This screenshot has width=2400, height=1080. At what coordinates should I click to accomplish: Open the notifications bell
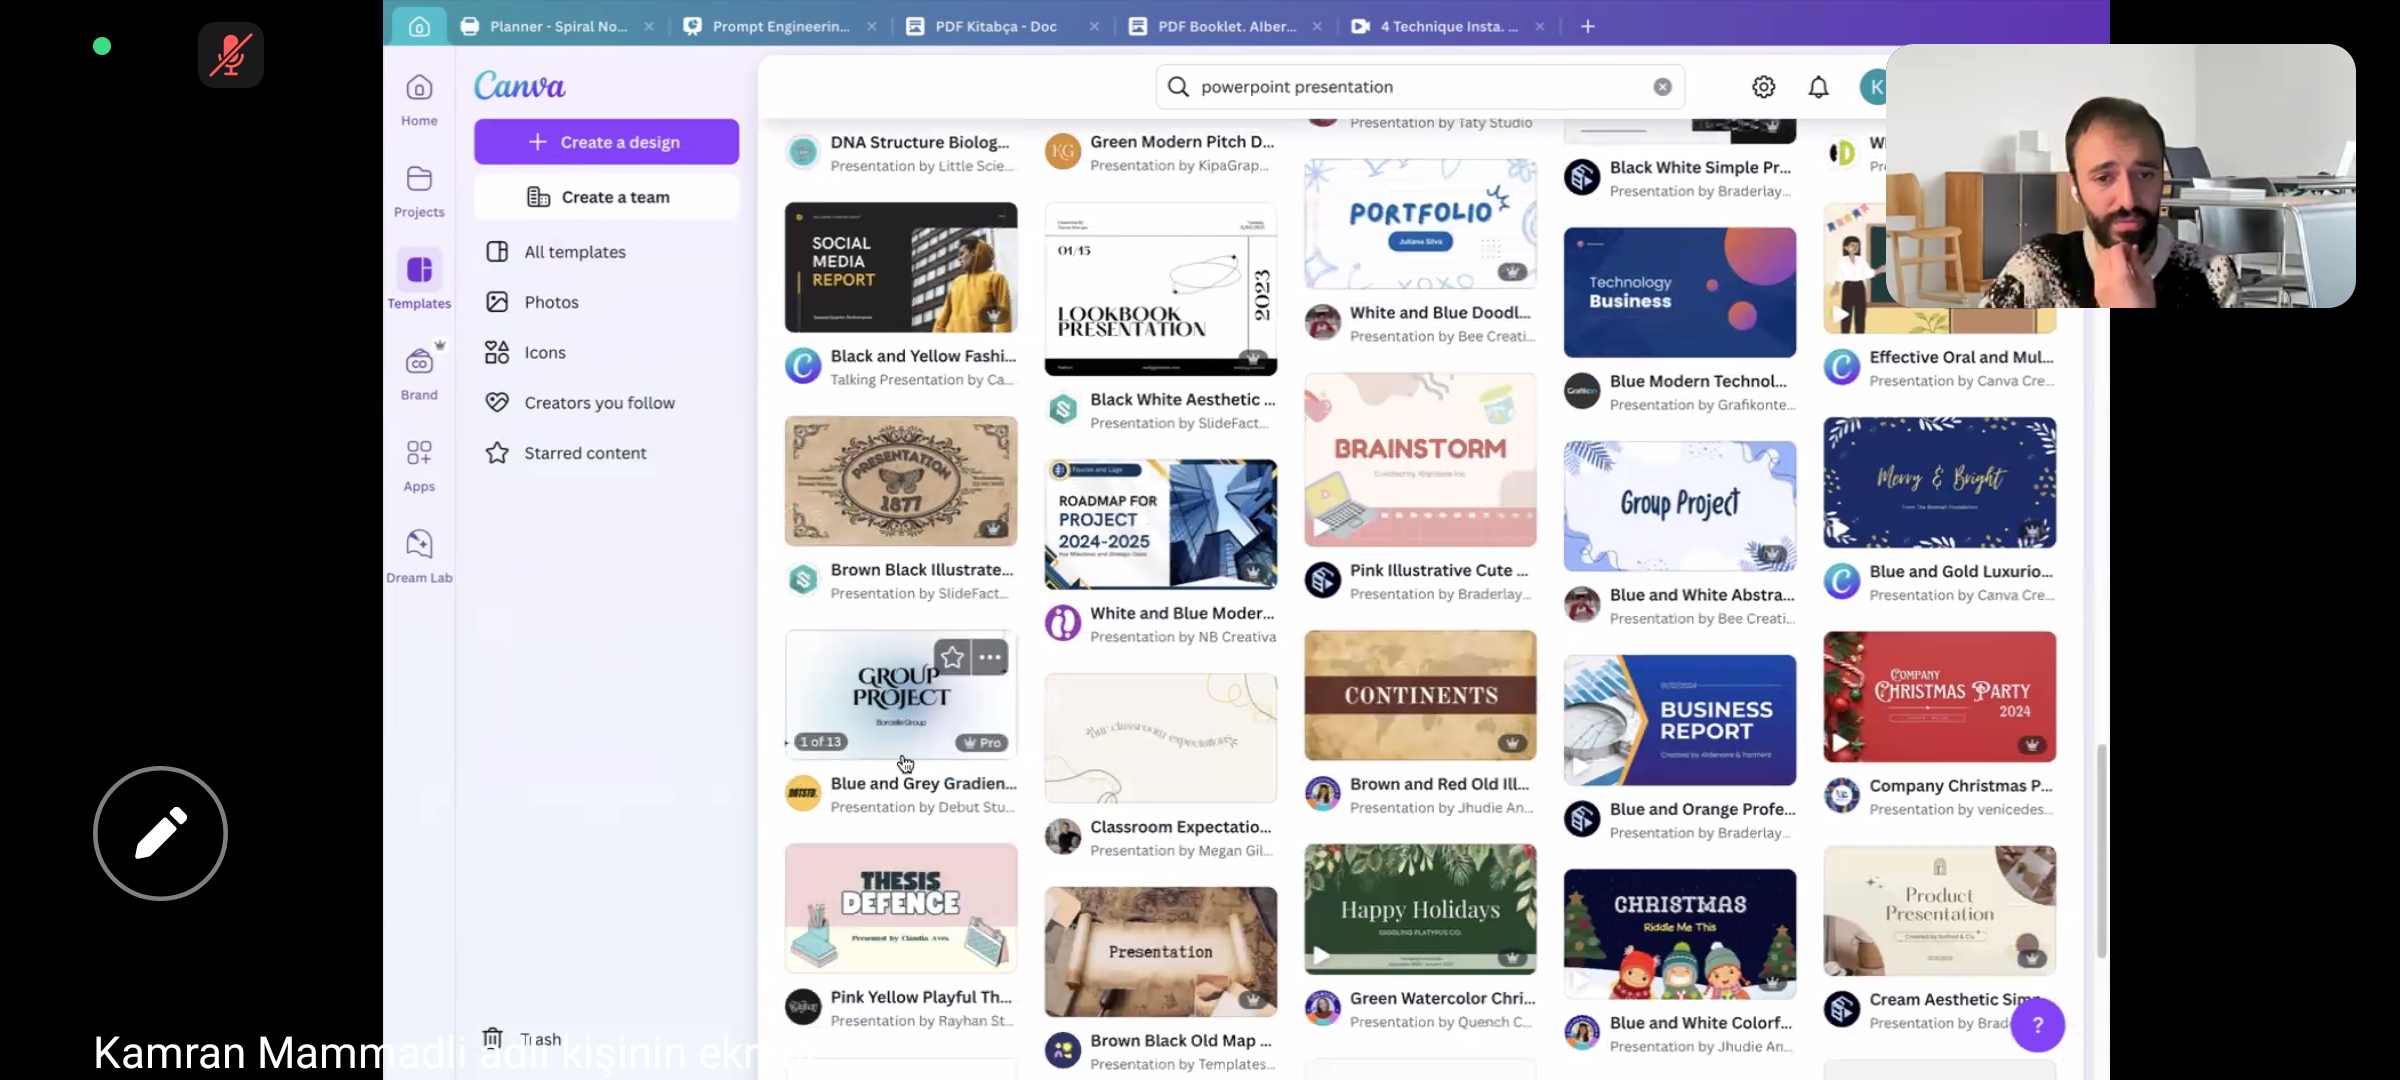pos(1818,87)
